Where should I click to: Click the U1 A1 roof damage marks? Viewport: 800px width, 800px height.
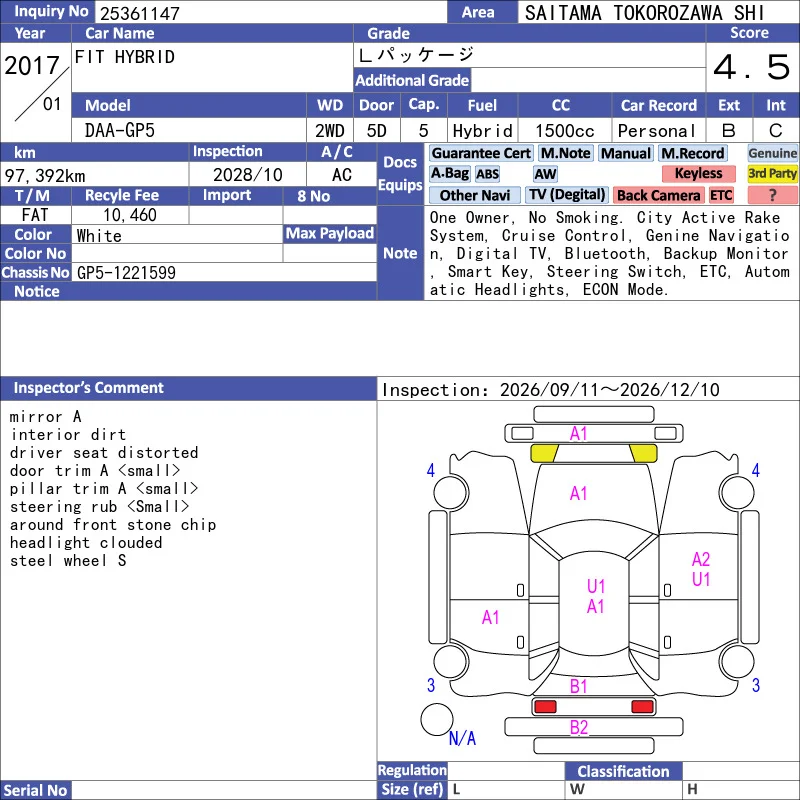click(x=595, y=596)
